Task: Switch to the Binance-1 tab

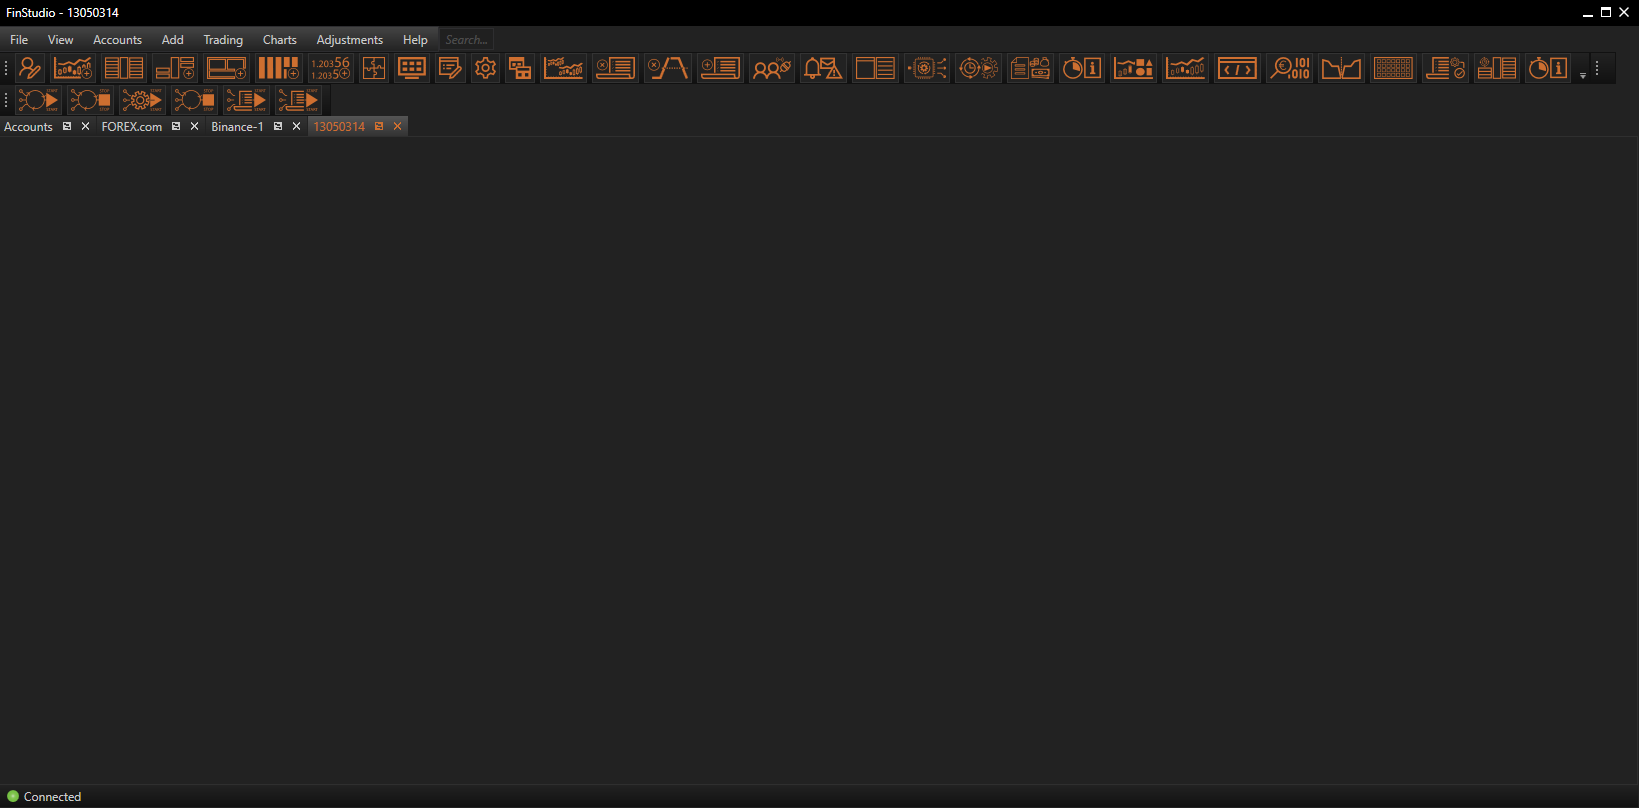Action: point(237,127)
